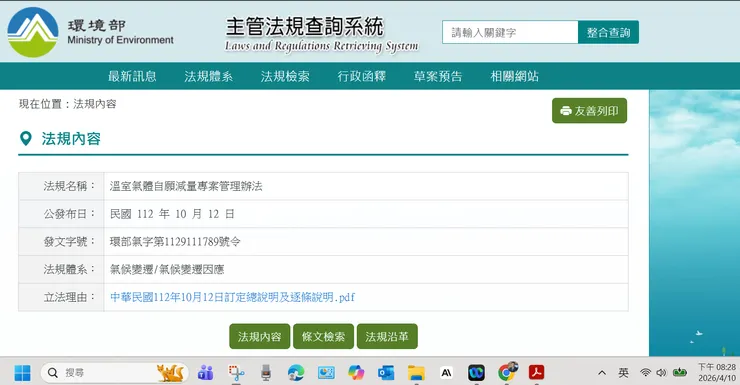Viewport: 740px width, 385px height.
Task: Open File Explorer from taskbar
Action: coord(416,373)
